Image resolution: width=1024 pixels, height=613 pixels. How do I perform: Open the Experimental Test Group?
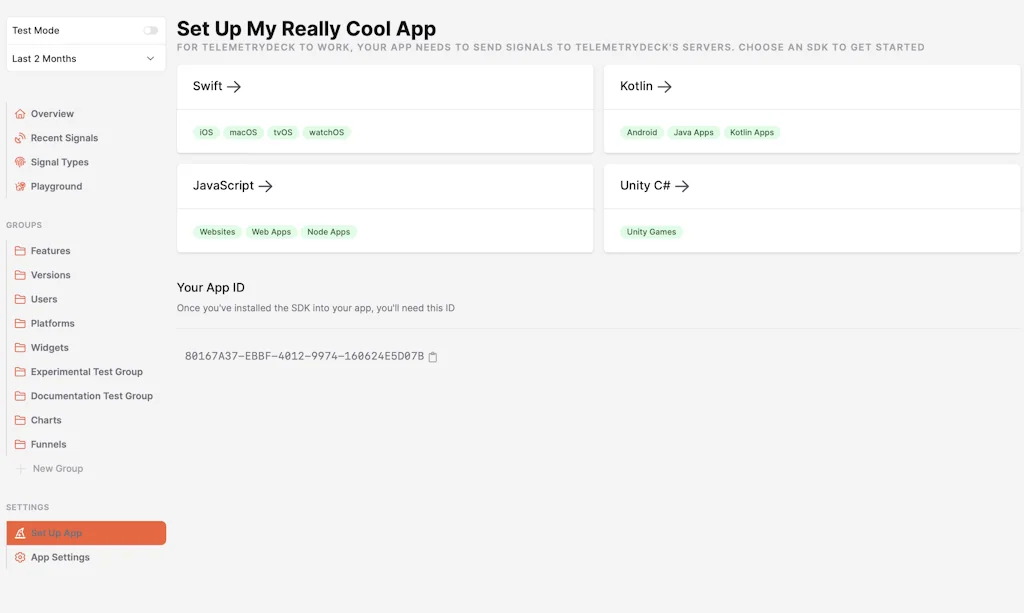coord(86,371)
